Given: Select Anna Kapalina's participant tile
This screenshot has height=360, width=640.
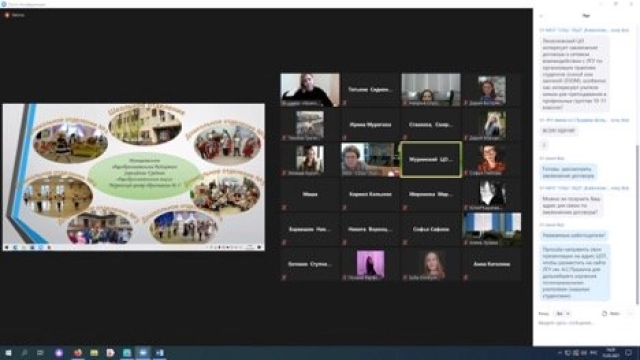Looking at the screenshot, I should point(491,264).
